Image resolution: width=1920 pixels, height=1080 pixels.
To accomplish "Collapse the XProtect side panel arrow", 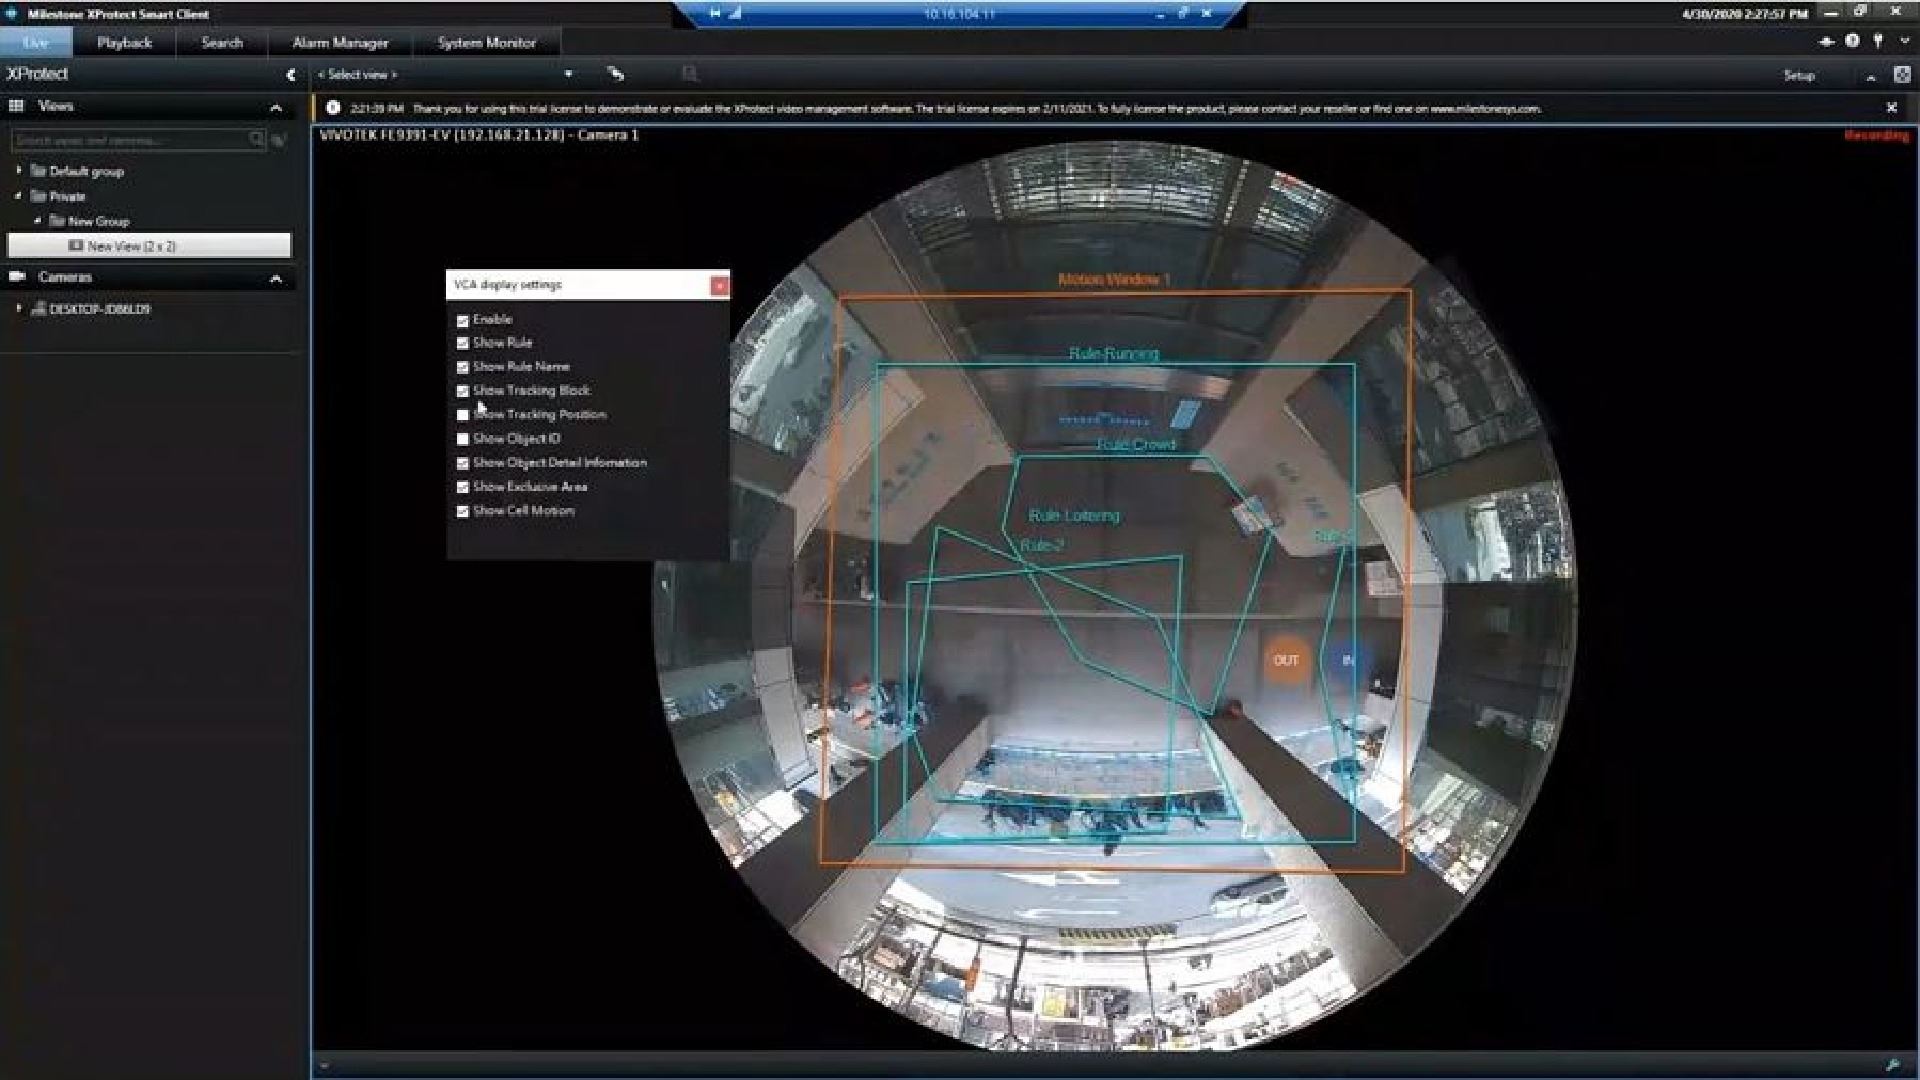I will (290, 75).
